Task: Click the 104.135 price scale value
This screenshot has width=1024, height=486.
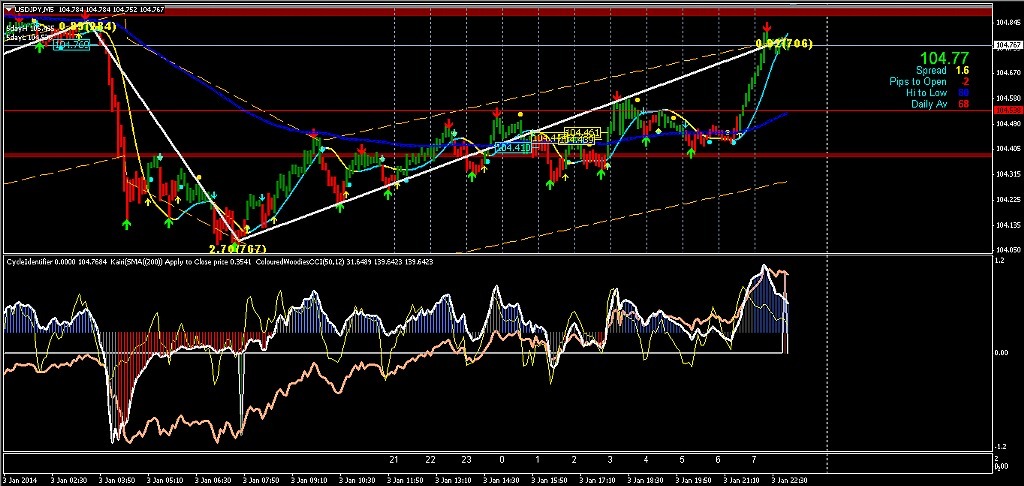Action: 1008,226
